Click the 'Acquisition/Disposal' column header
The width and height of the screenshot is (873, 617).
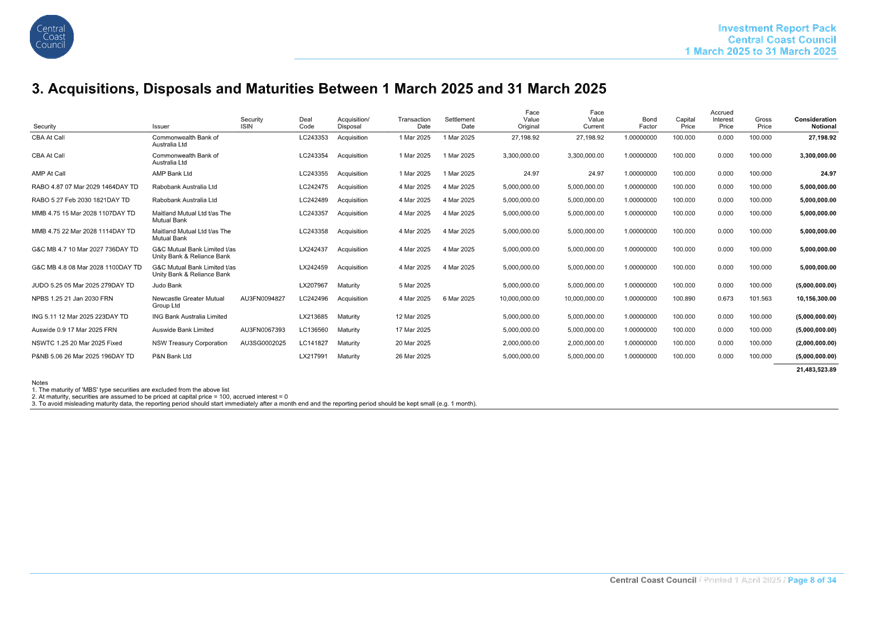click(354, 123)
